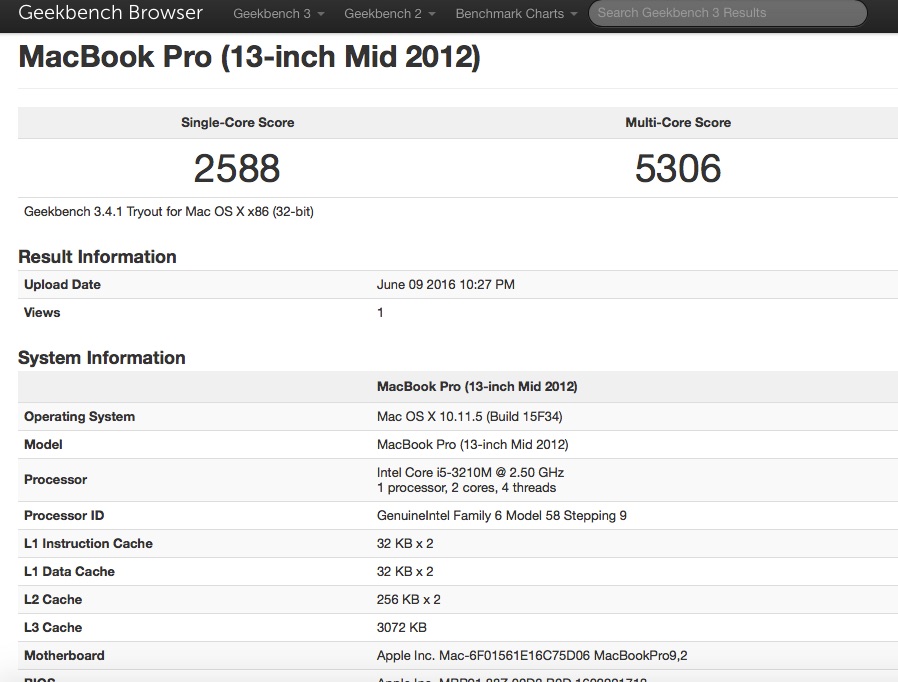Screen dimensions: 898x682
Task: Select the multi-core score value 5306
Action: (x=678, y=168)
